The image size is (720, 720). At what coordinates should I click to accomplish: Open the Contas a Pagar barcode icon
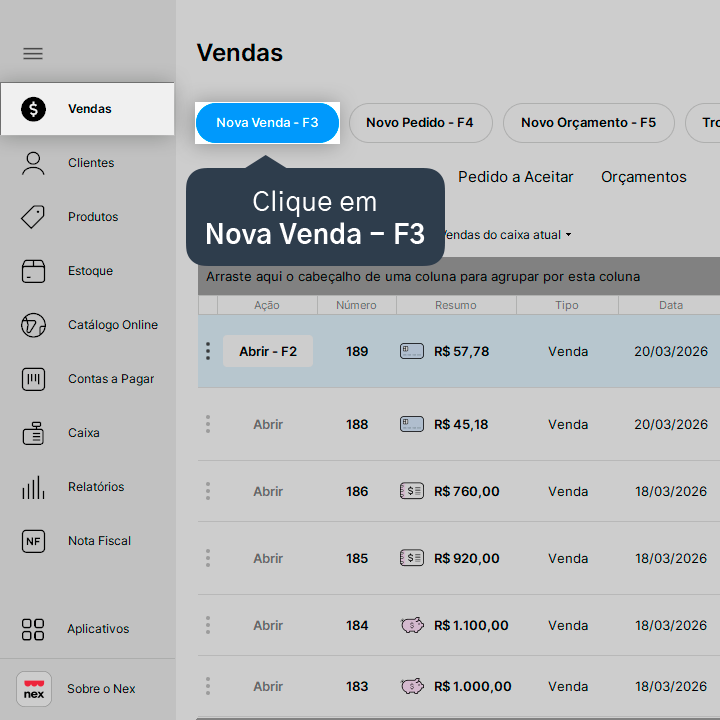pyautogui.click(x=34, y=379)
